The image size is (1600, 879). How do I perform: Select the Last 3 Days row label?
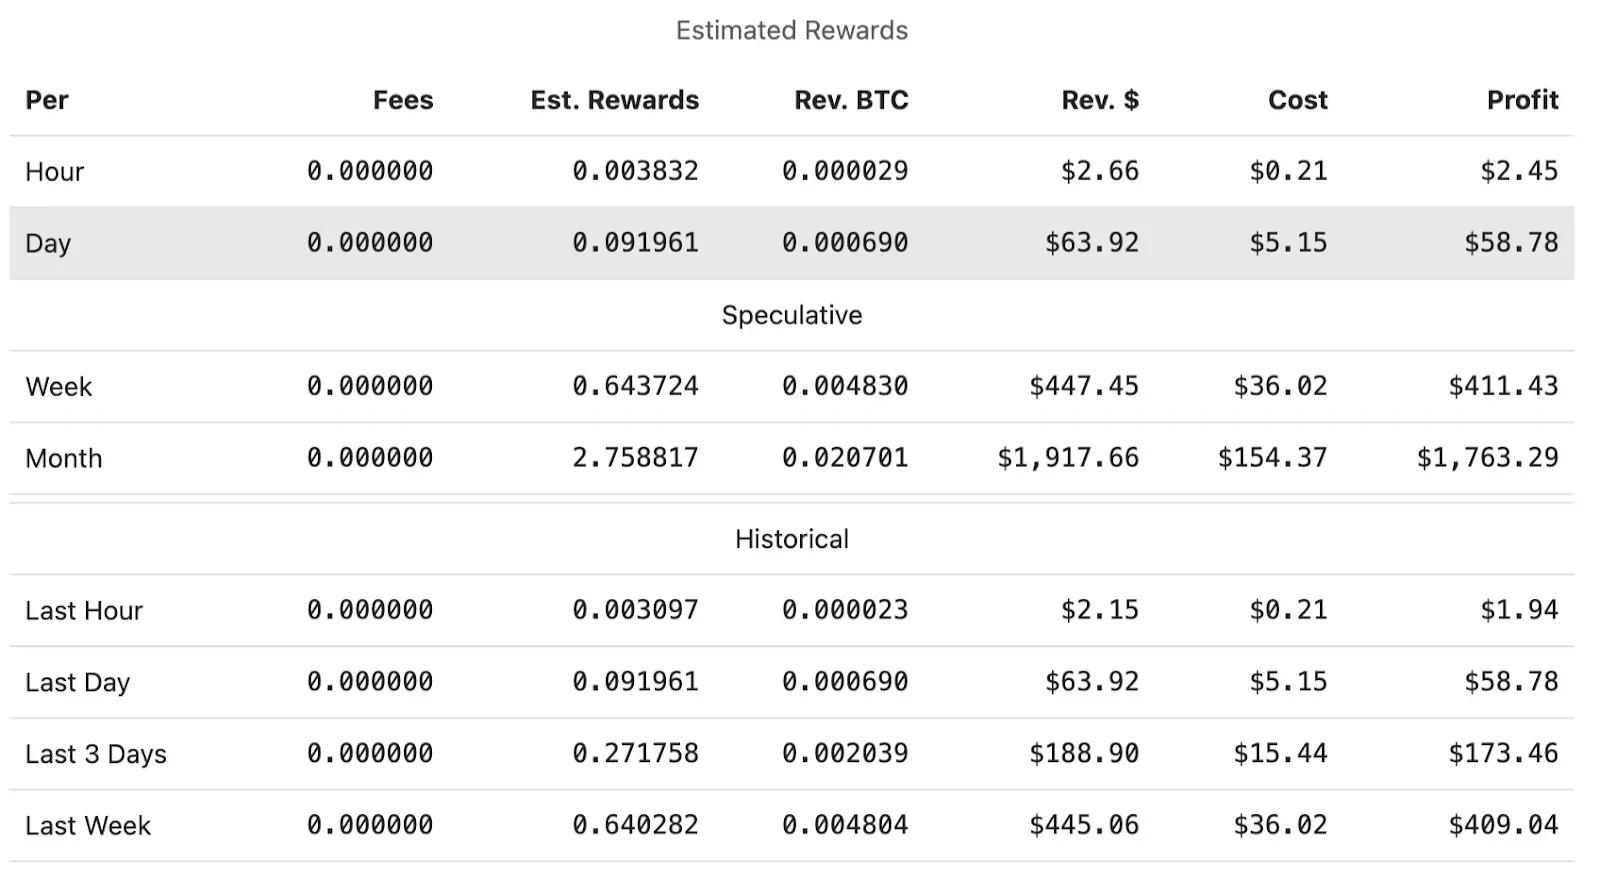point(95,754)
